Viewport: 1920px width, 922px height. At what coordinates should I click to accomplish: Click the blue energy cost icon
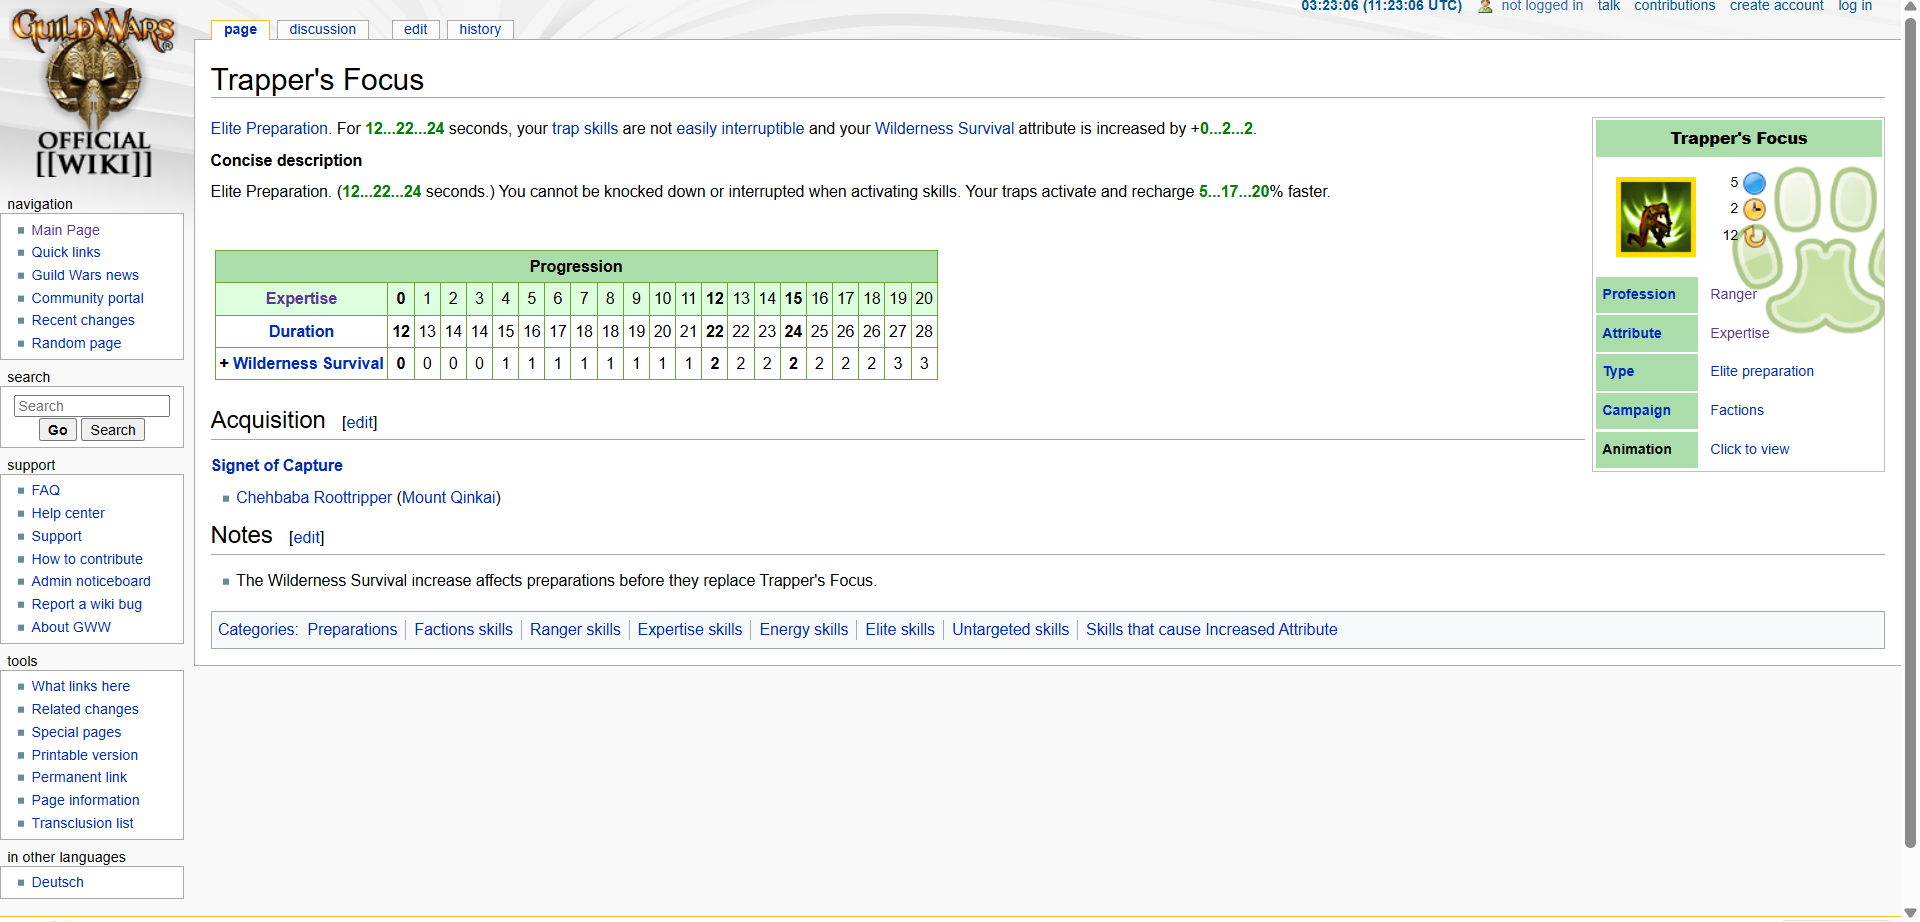[x=1754, y=183]
